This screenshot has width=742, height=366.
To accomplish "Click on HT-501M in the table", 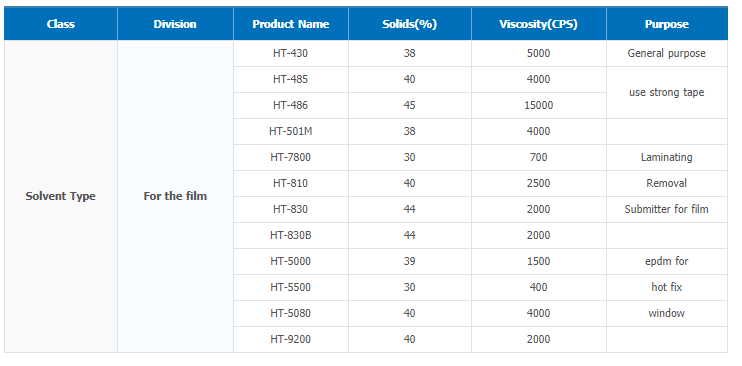I will click(x=291, y=131).
